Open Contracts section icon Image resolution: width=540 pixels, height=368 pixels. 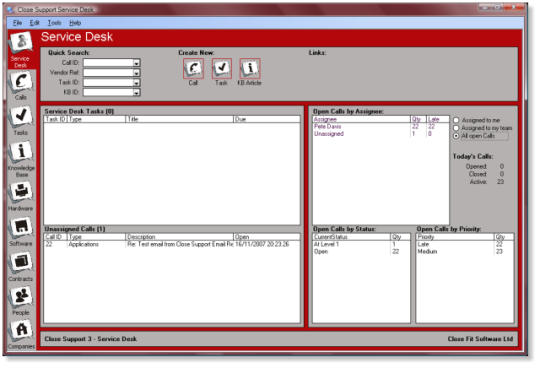(21, 267)
